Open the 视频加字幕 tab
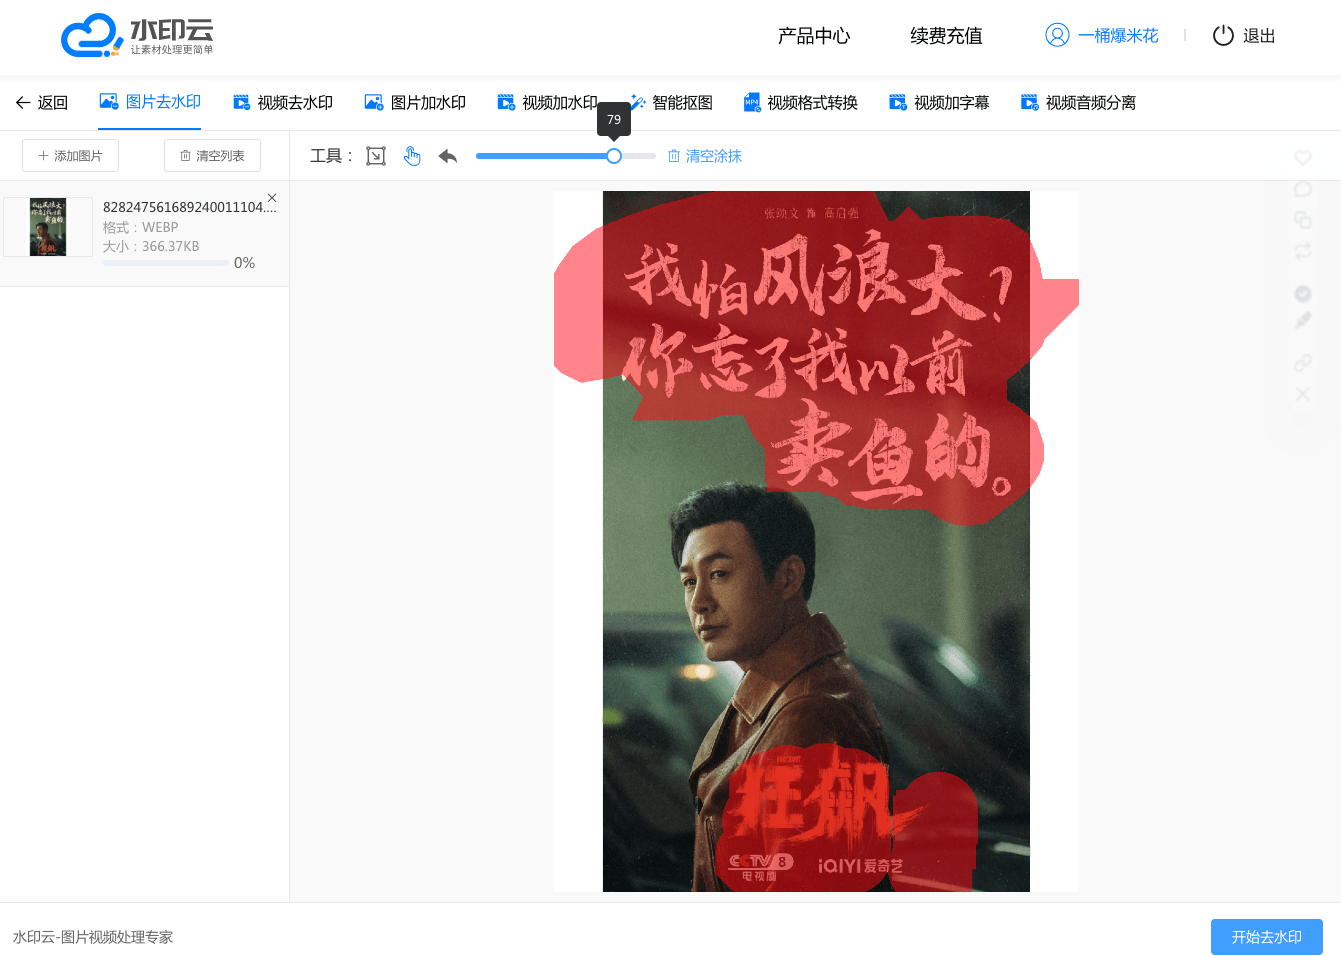Screen dimensions: 1341x956 click(x=939, y=102)
